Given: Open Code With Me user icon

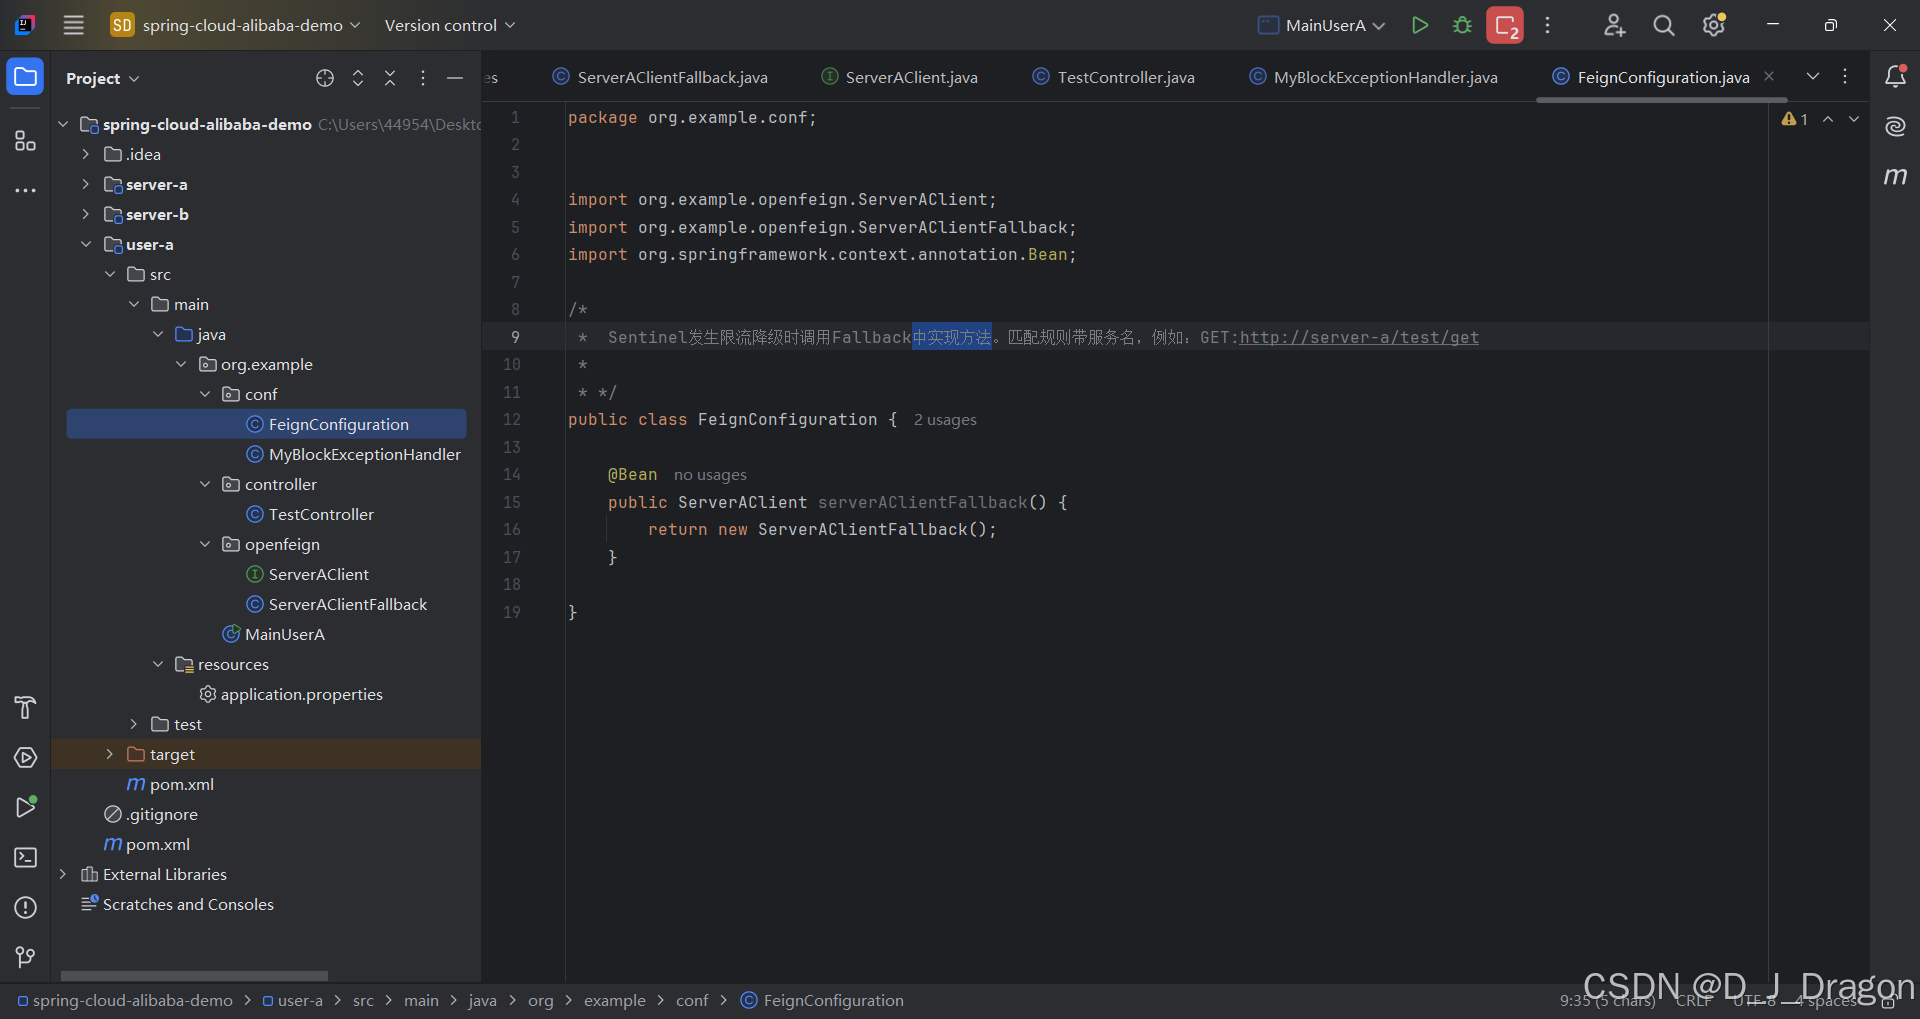Looking at the screenshot, I should pos(1614,25).
